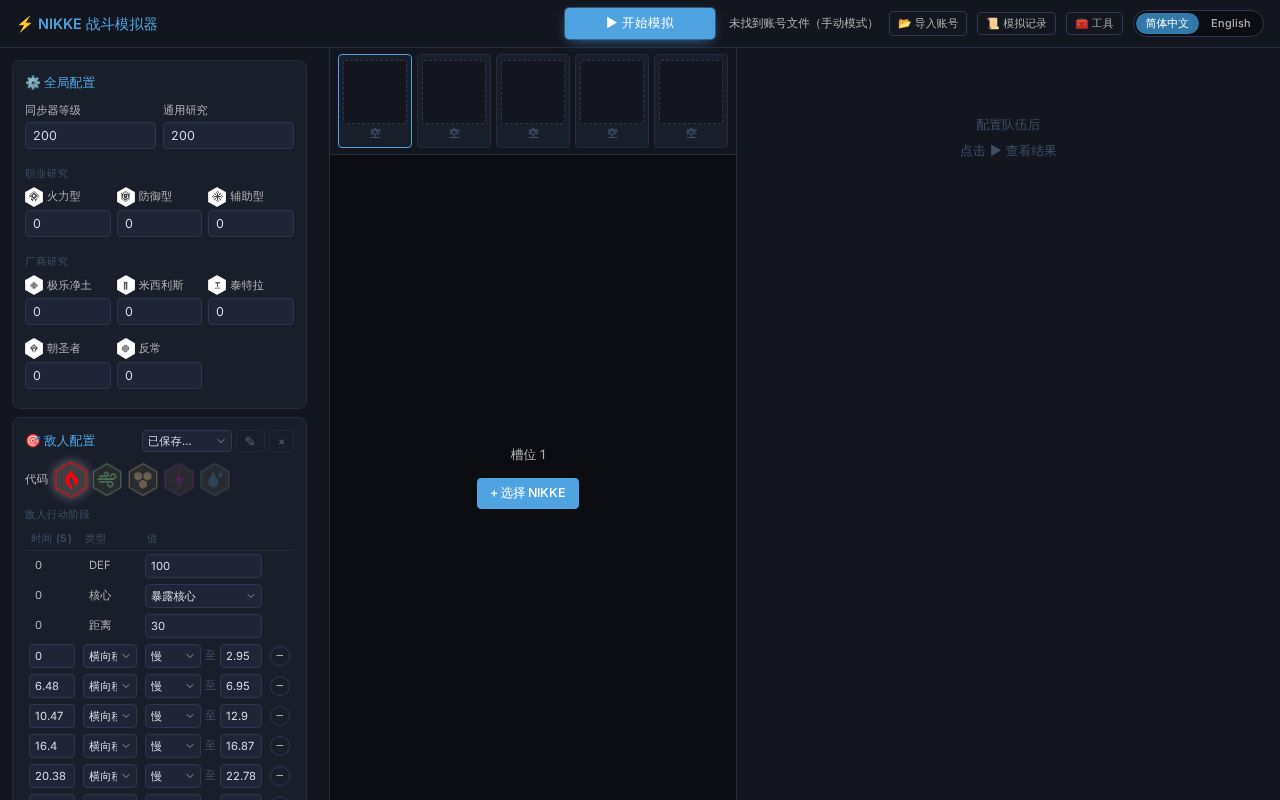Select the wind element code icon
Screen dimensions: 1280x800
pyautogui.click(x=107, y=480)
